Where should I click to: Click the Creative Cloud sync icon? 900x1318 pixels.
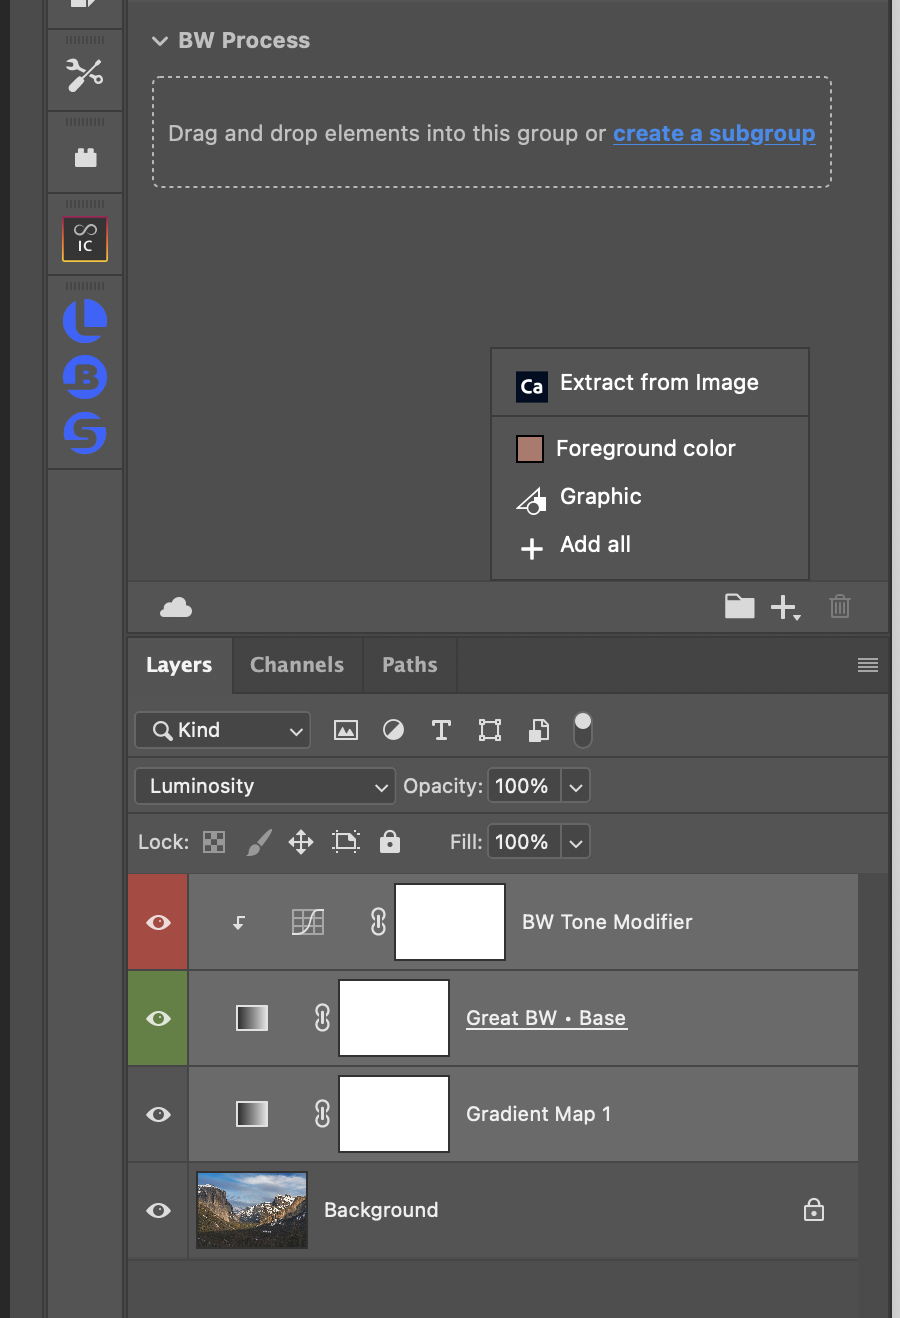176,607
